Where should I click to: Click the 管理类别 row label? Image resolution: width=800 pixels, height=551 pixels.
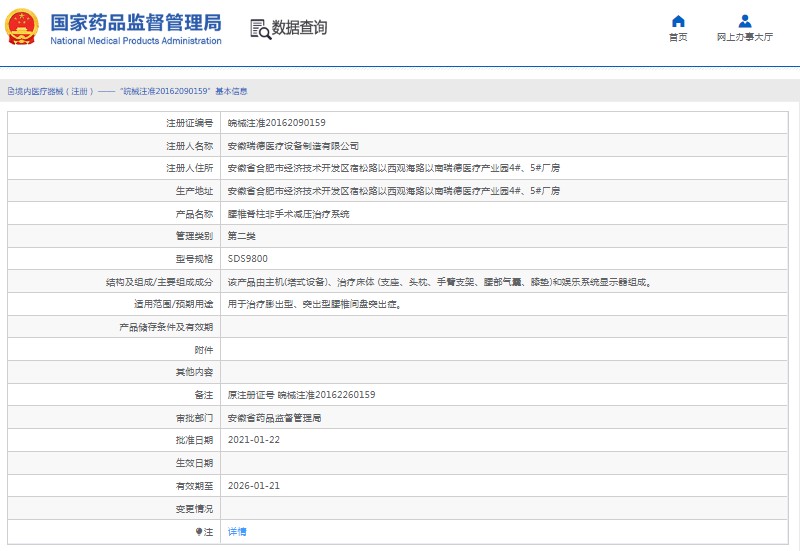pyautogui.click(x=194, y=236)
